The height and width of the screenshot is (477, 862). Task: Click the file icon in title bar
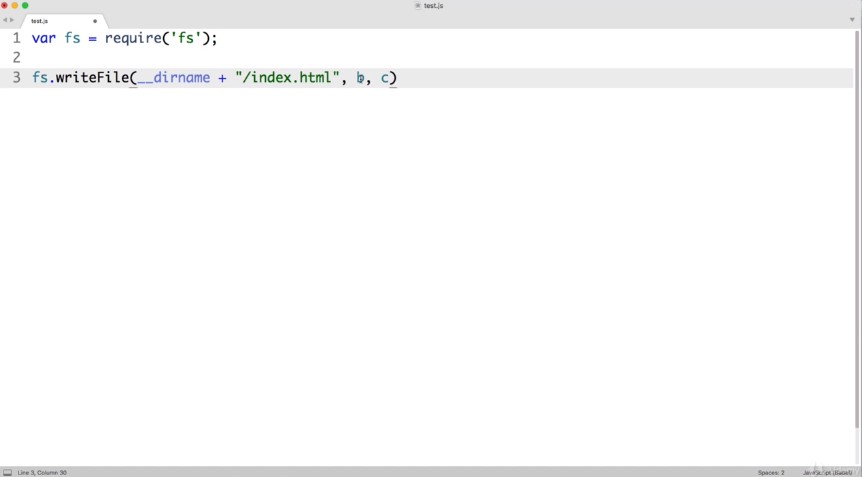(x=418, y=6)
